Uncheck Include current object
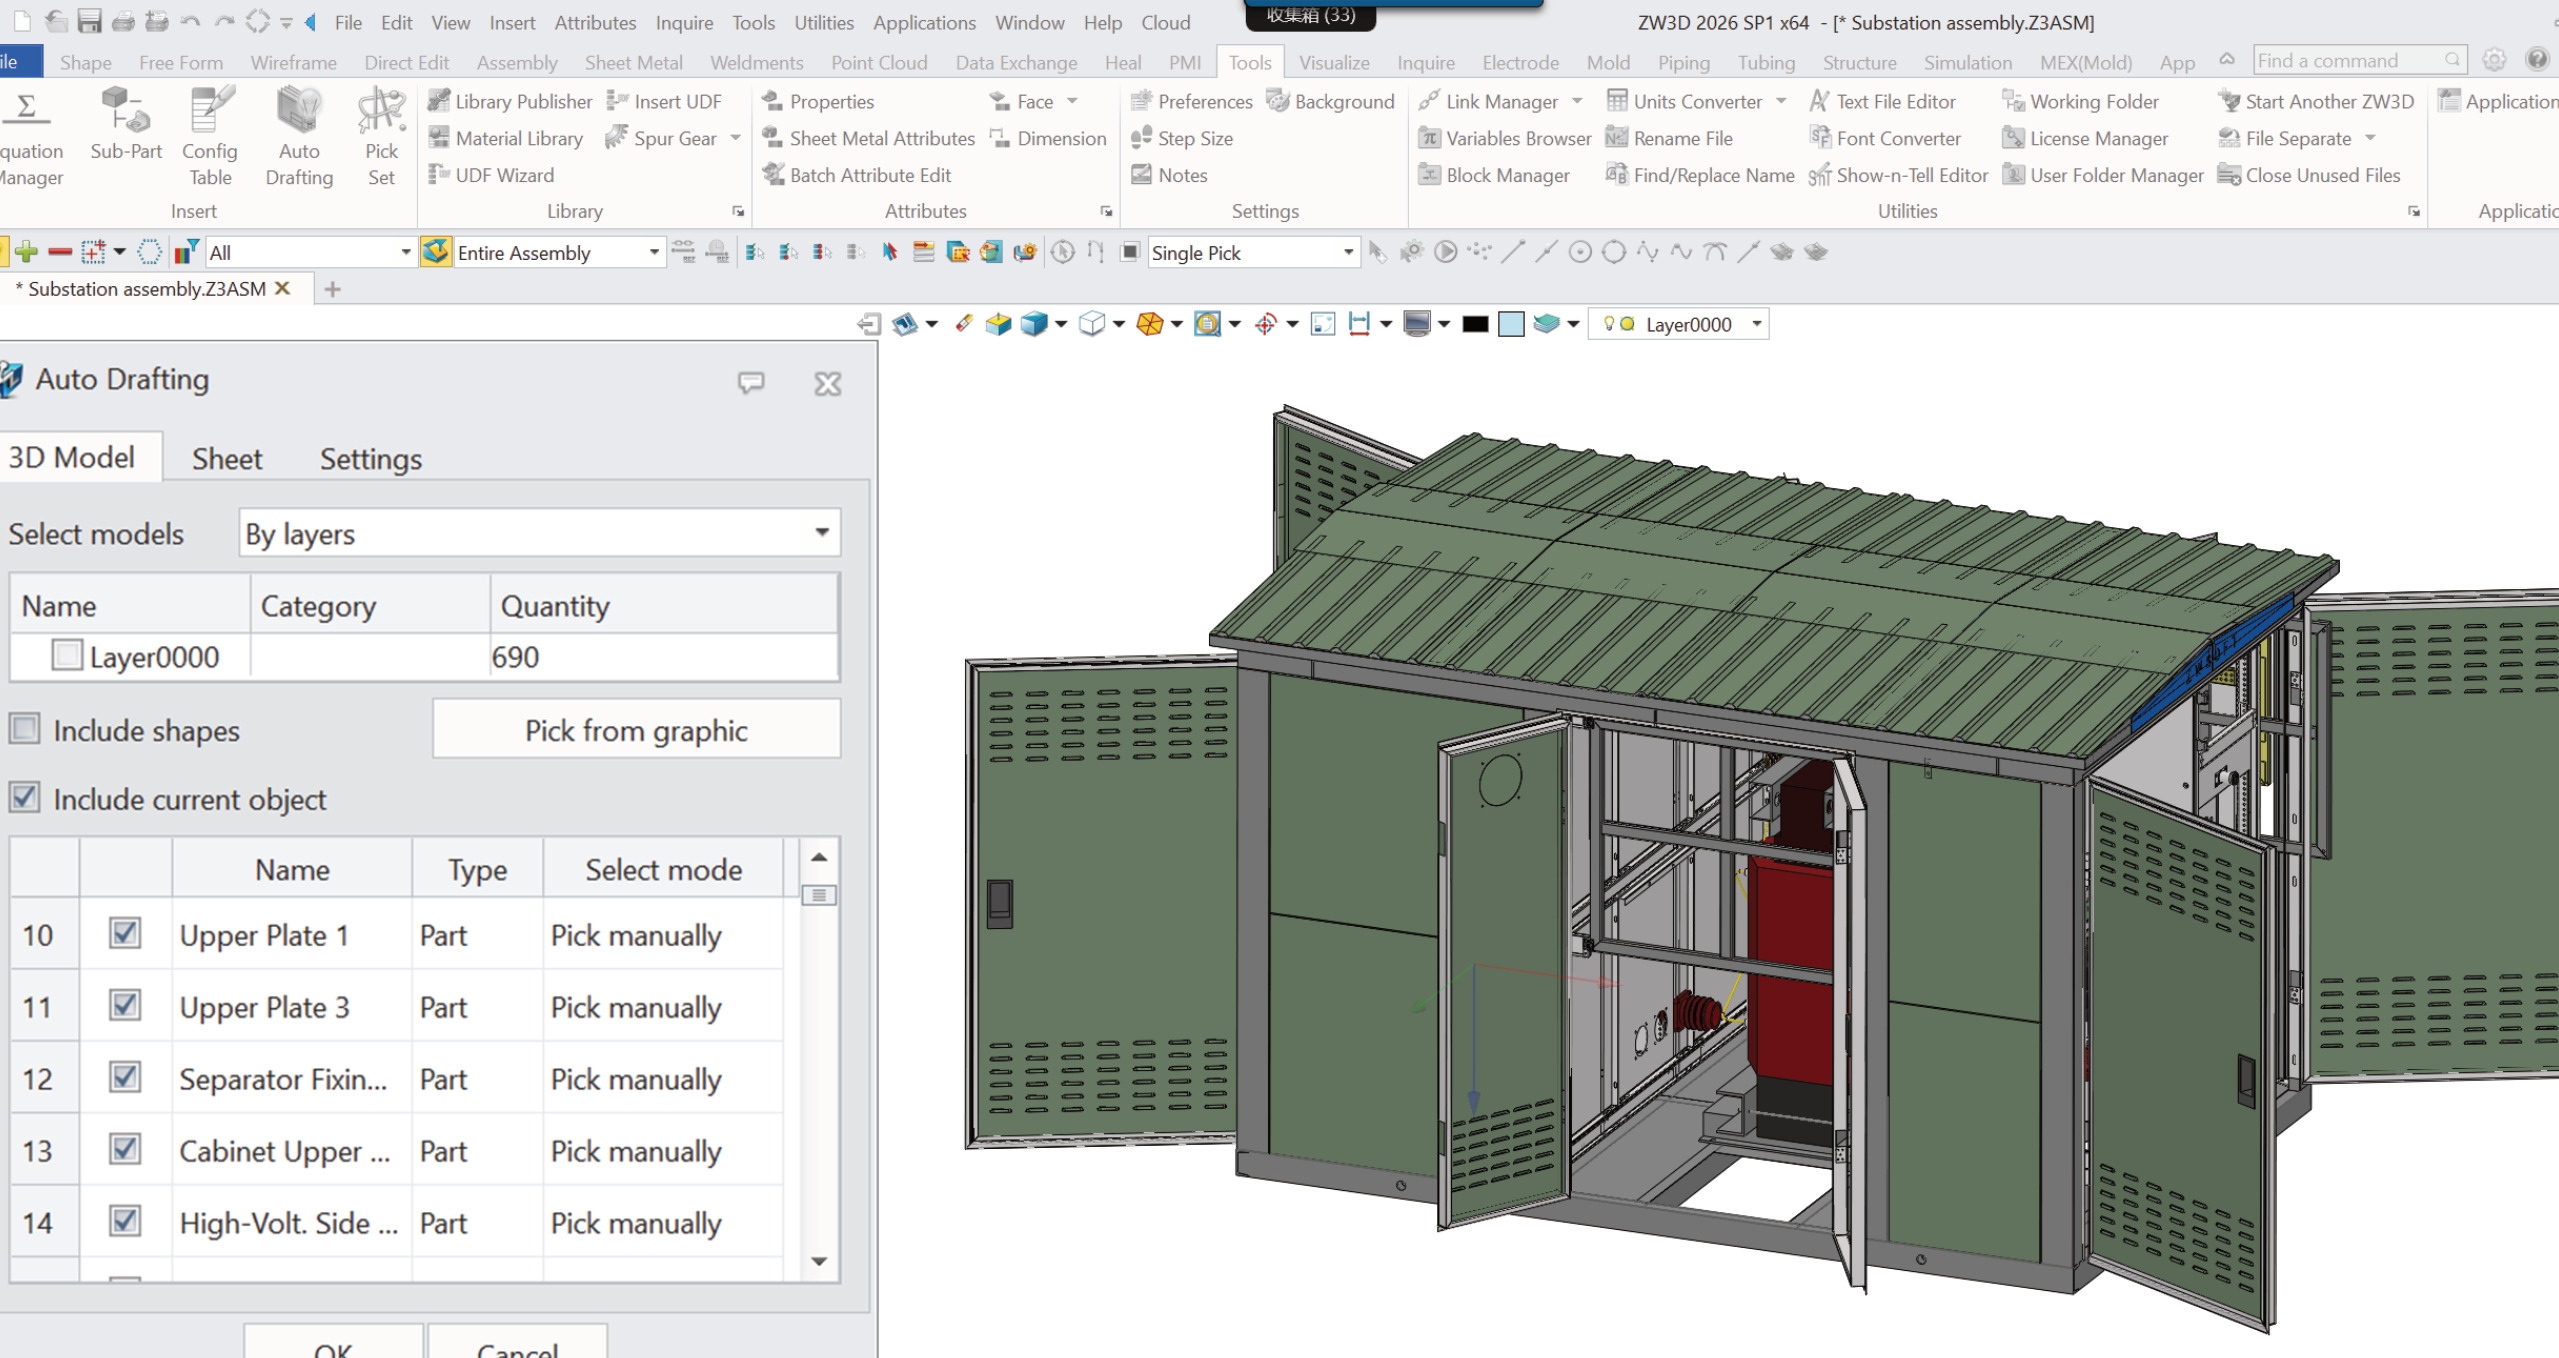 (x=25, y=798)
